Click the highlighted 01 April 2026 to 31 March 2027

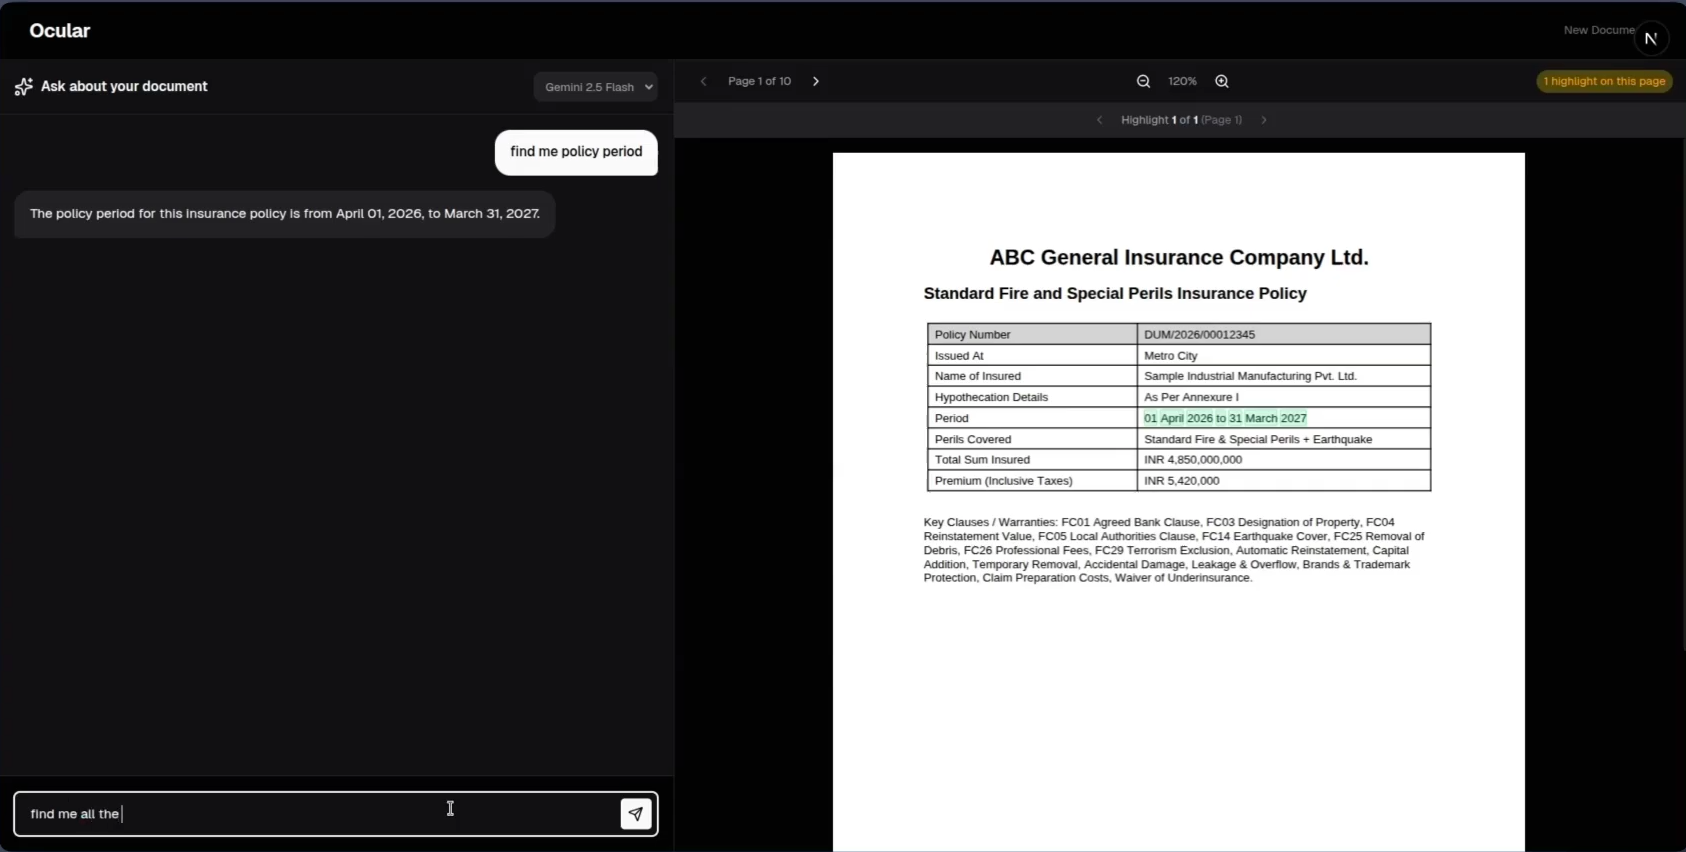[x=1225, y=418]
